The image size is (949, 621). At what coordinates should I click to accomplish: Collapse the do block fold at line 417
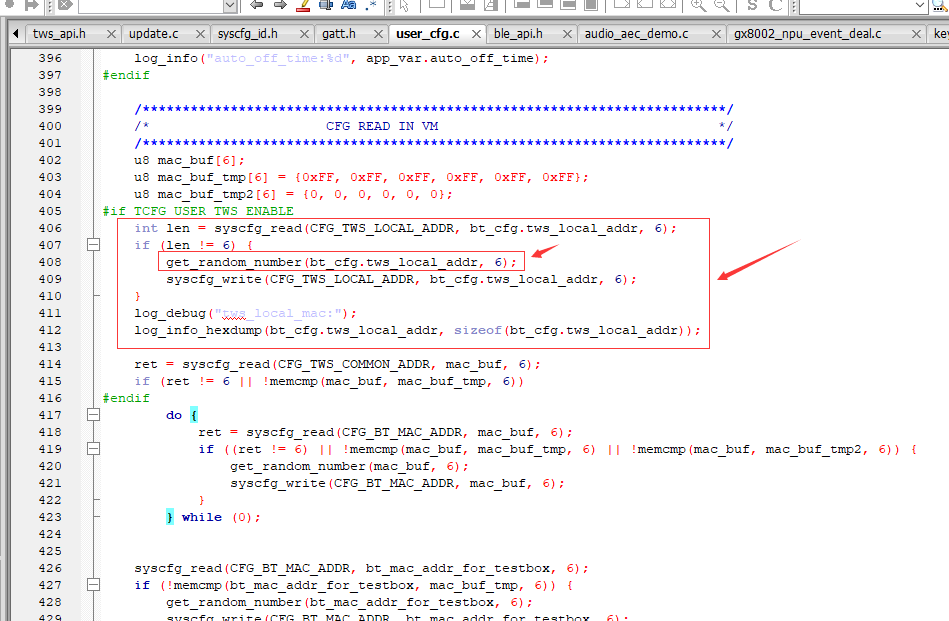[93, 415]
